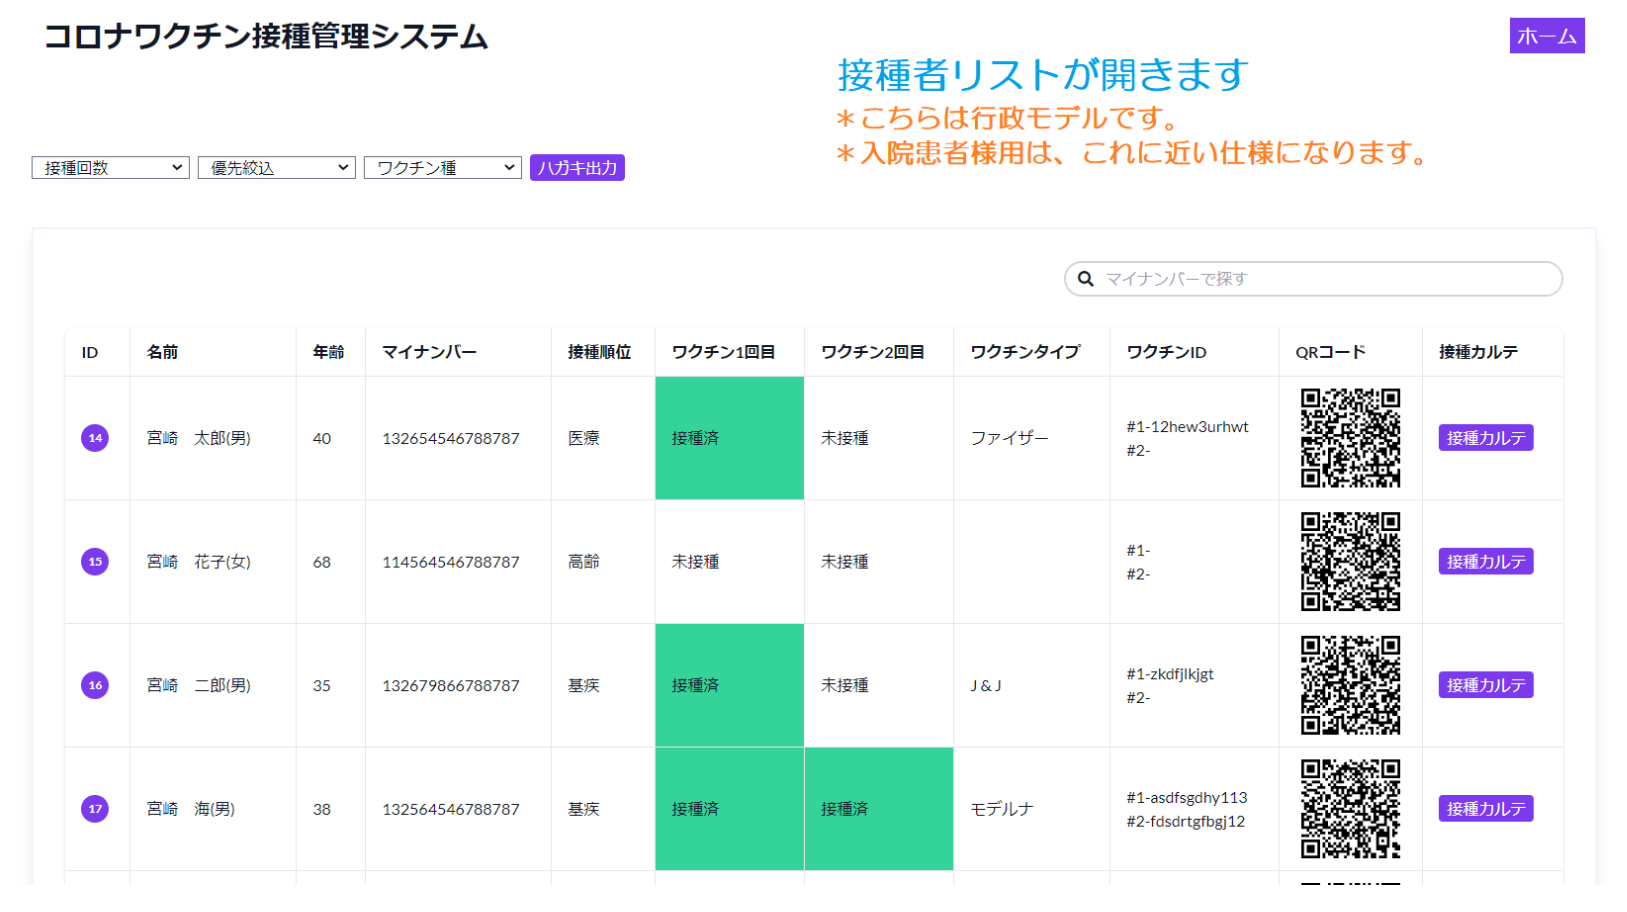Open QR code for 宮崎 花子
Screen dimensions: 1627x912
point(1350,561)
